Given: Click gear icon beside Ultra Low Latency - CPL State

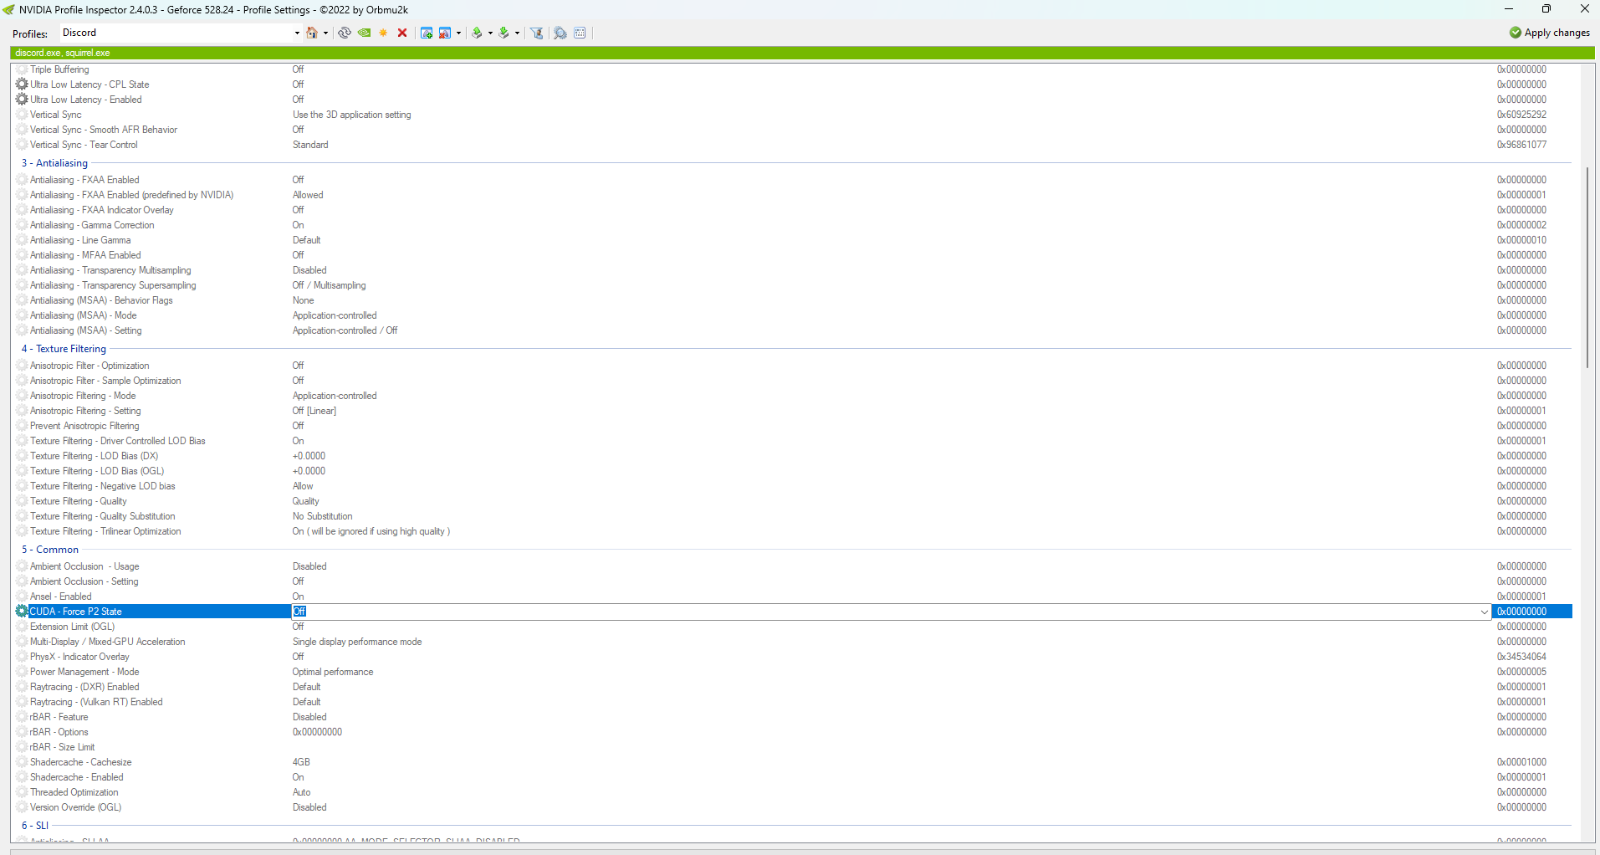Looking at the screenshot, I should [22, 84].
